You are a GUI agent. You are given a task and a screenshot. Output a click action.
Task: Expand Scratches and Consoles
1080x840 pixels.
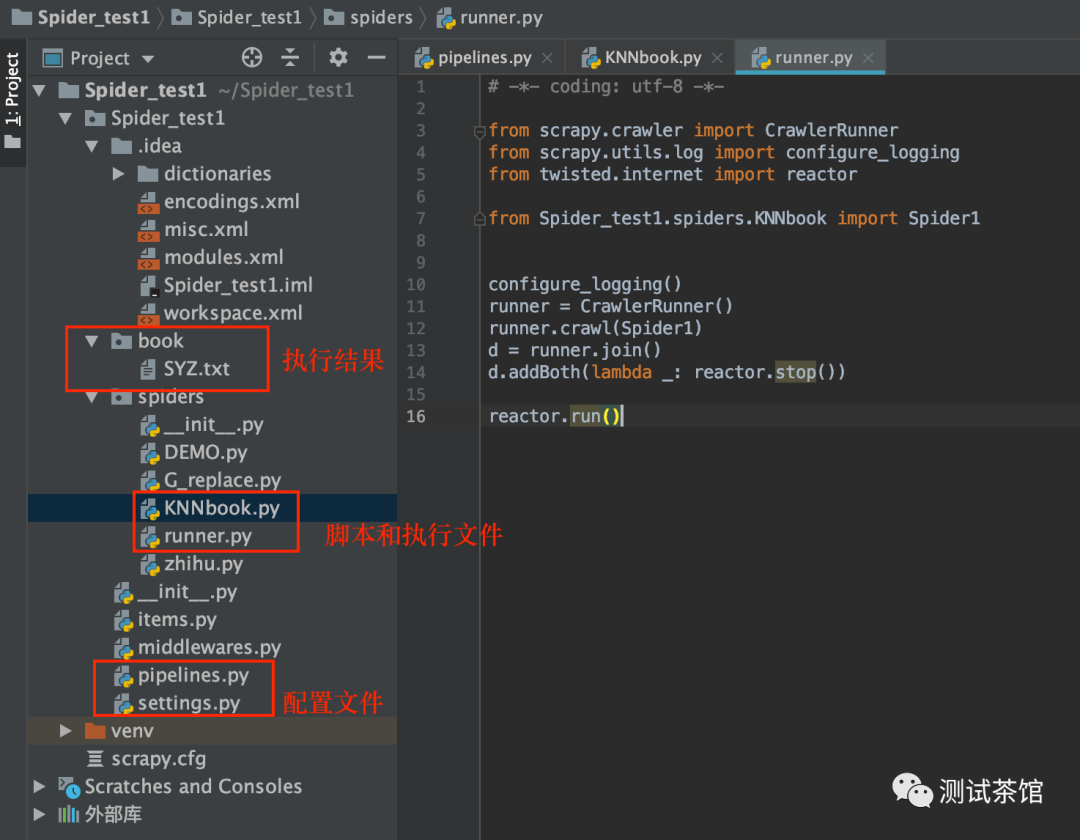(x=39, y=786)
